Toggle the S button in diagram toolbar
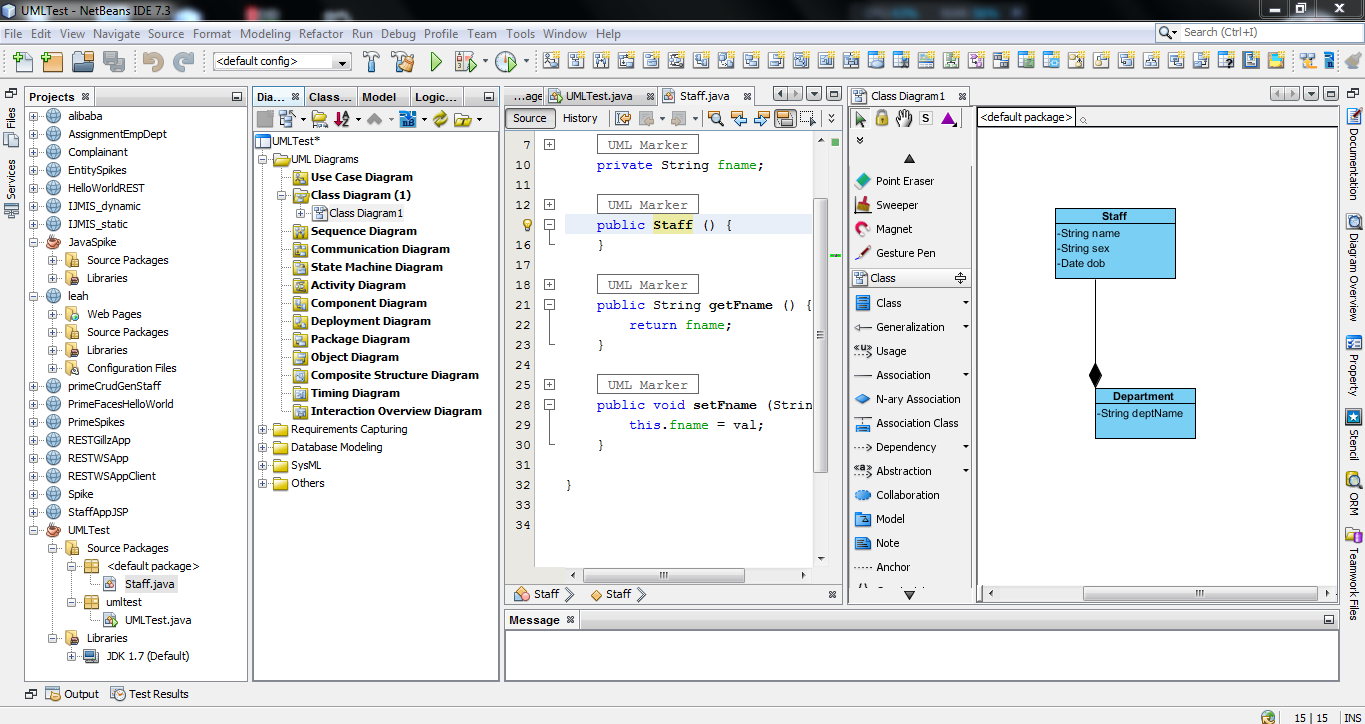 pos(925,118)
